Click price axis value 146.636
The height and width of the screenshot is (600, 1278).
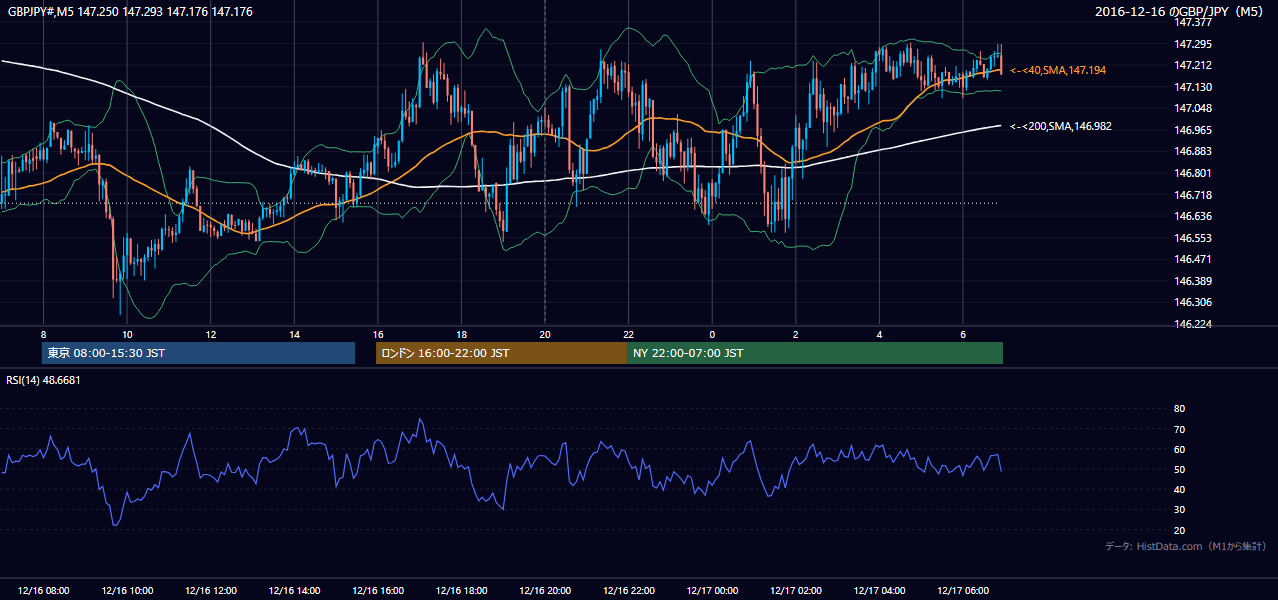(x=1193, y=216)
